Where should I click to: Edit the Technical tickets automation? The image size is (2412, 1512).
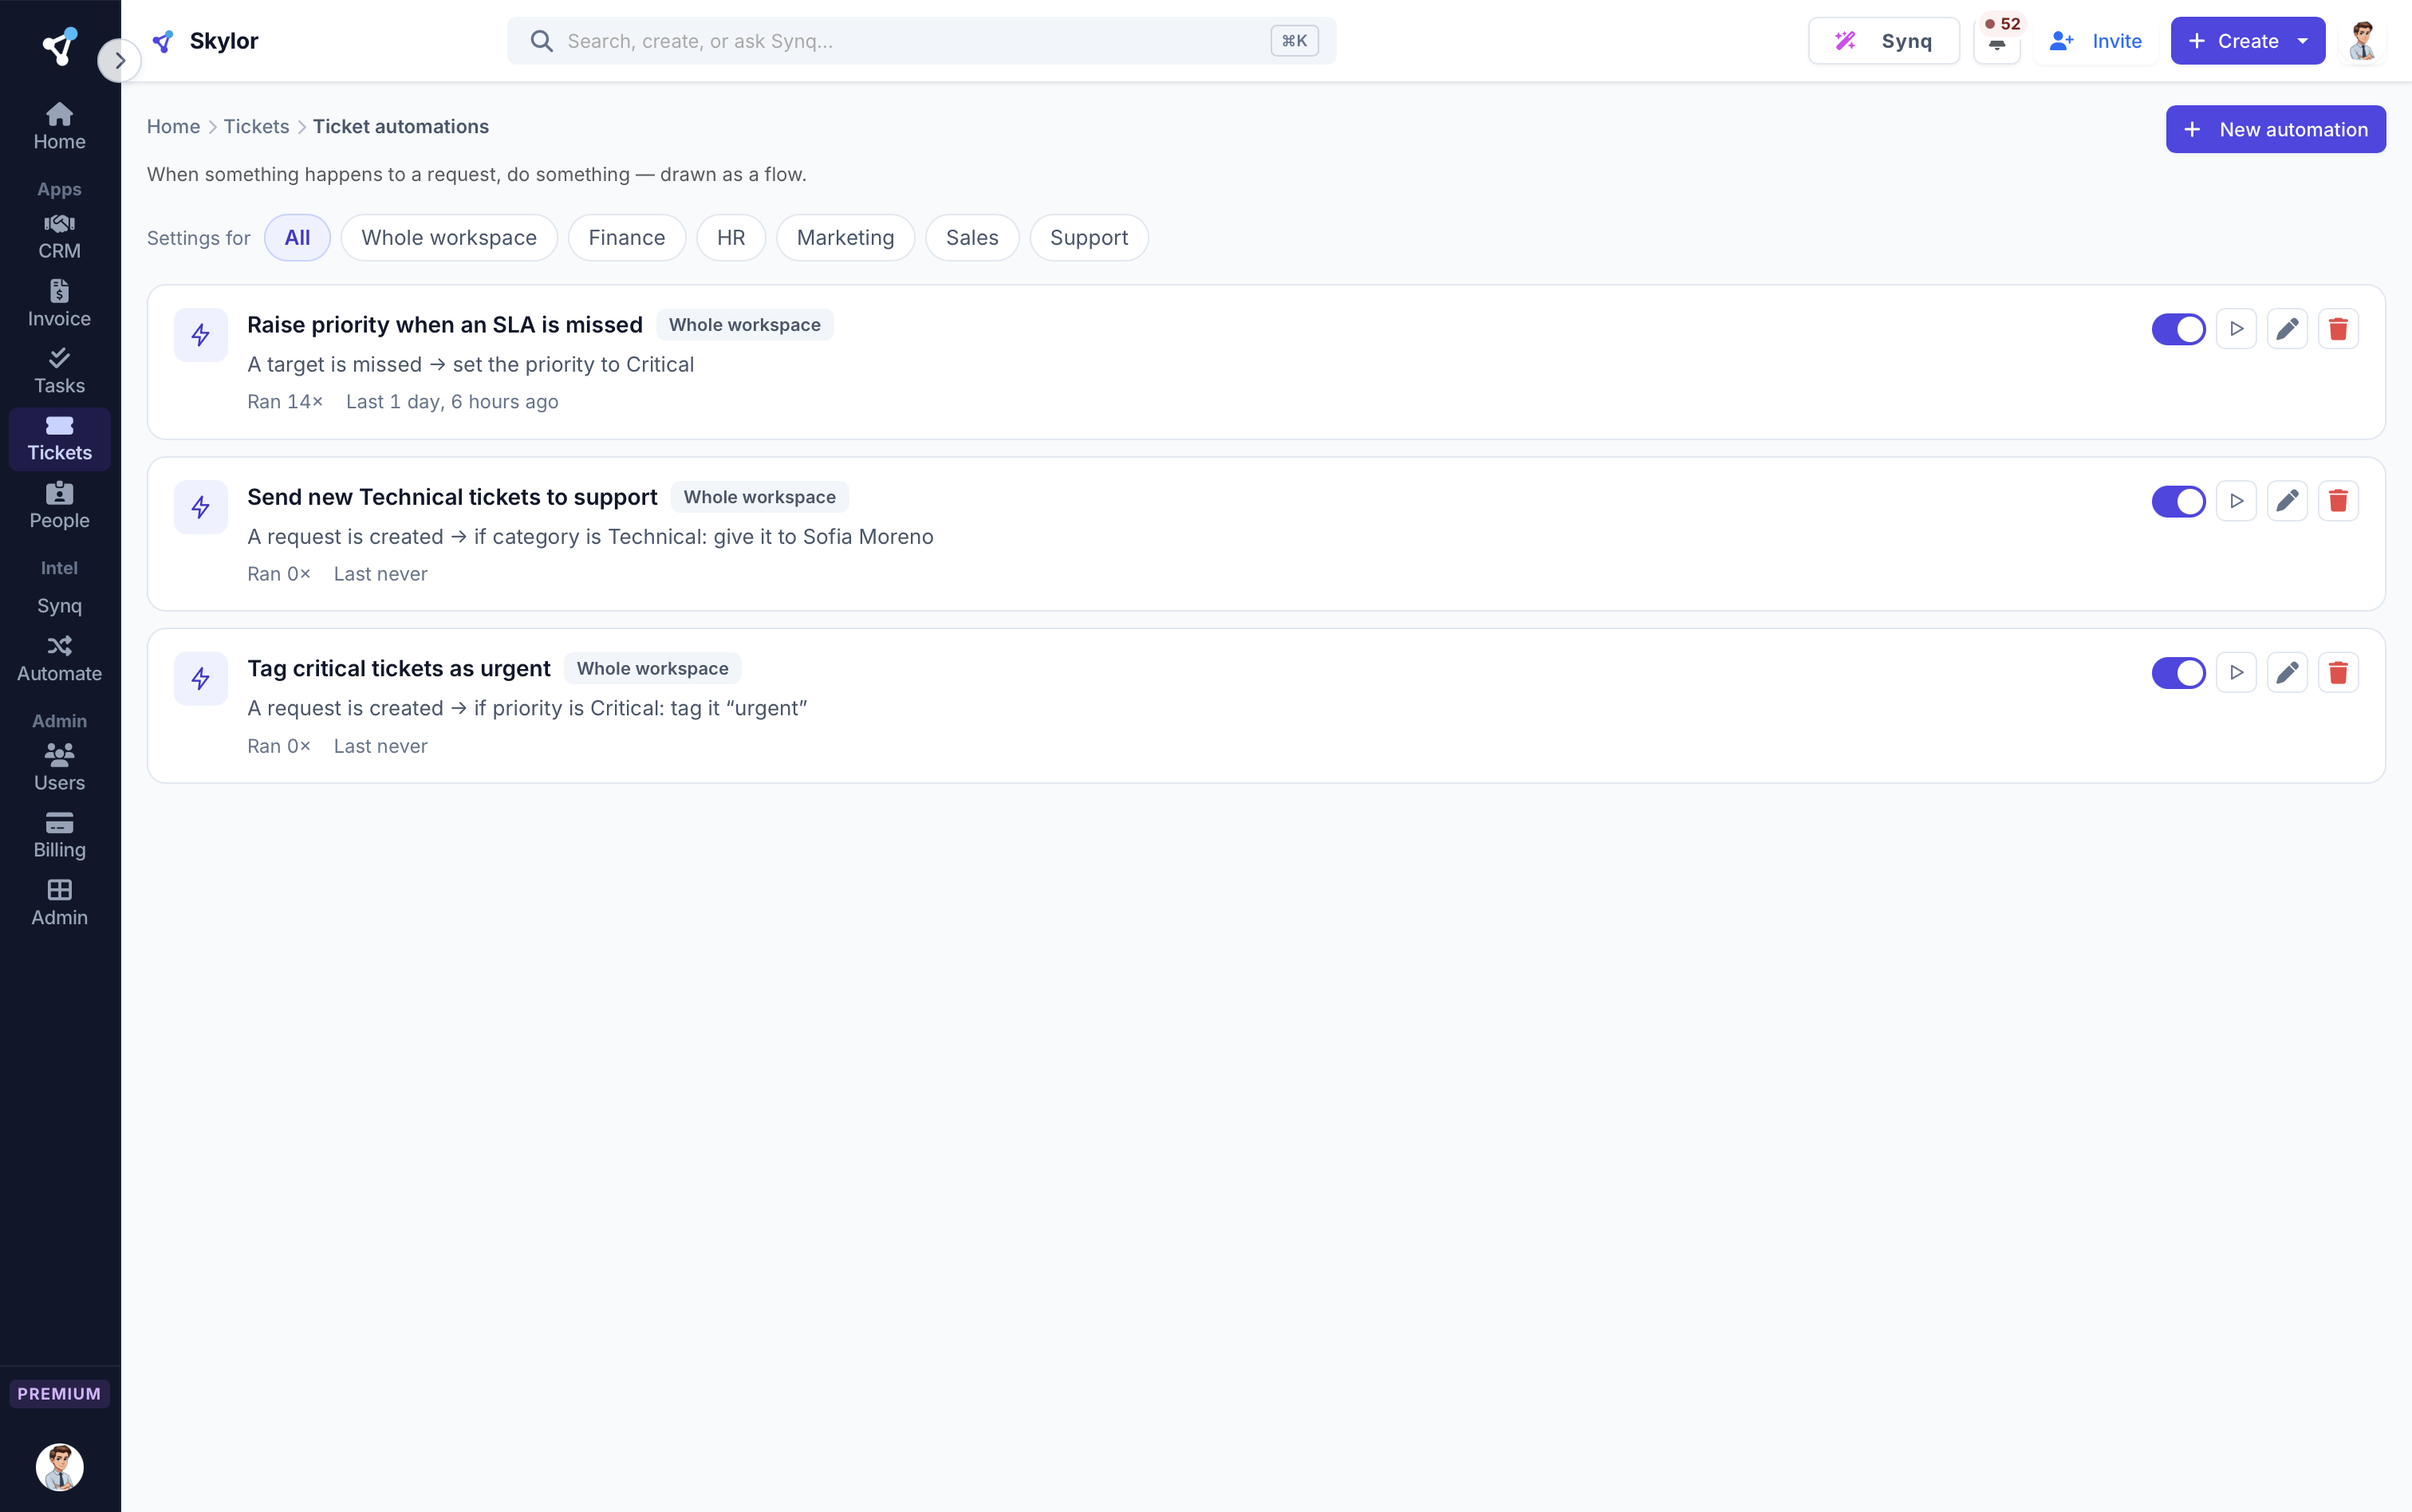[x=2287, y=501]
